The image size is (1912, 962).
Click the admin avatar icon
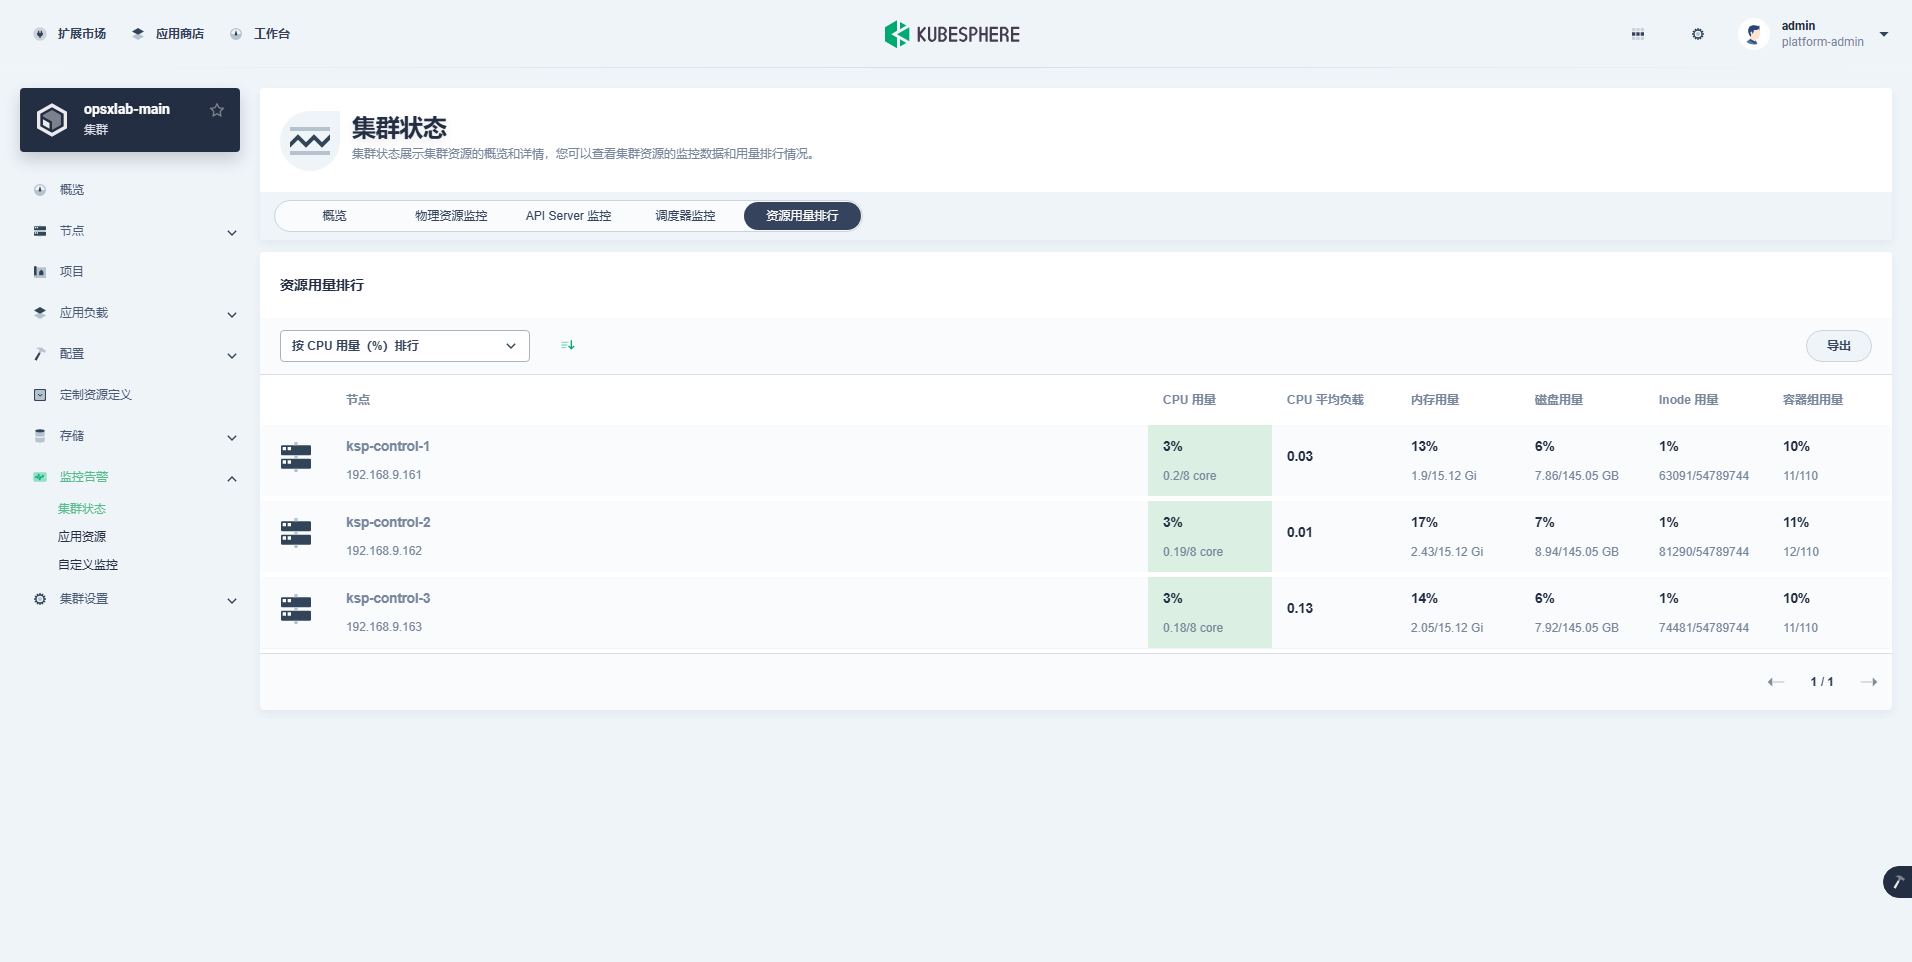[x=1754, y=34]
